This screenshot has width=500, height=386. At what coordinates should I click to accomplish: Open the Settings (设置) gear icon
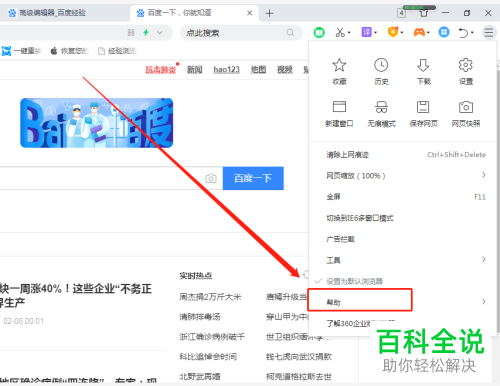pos(466,65)
